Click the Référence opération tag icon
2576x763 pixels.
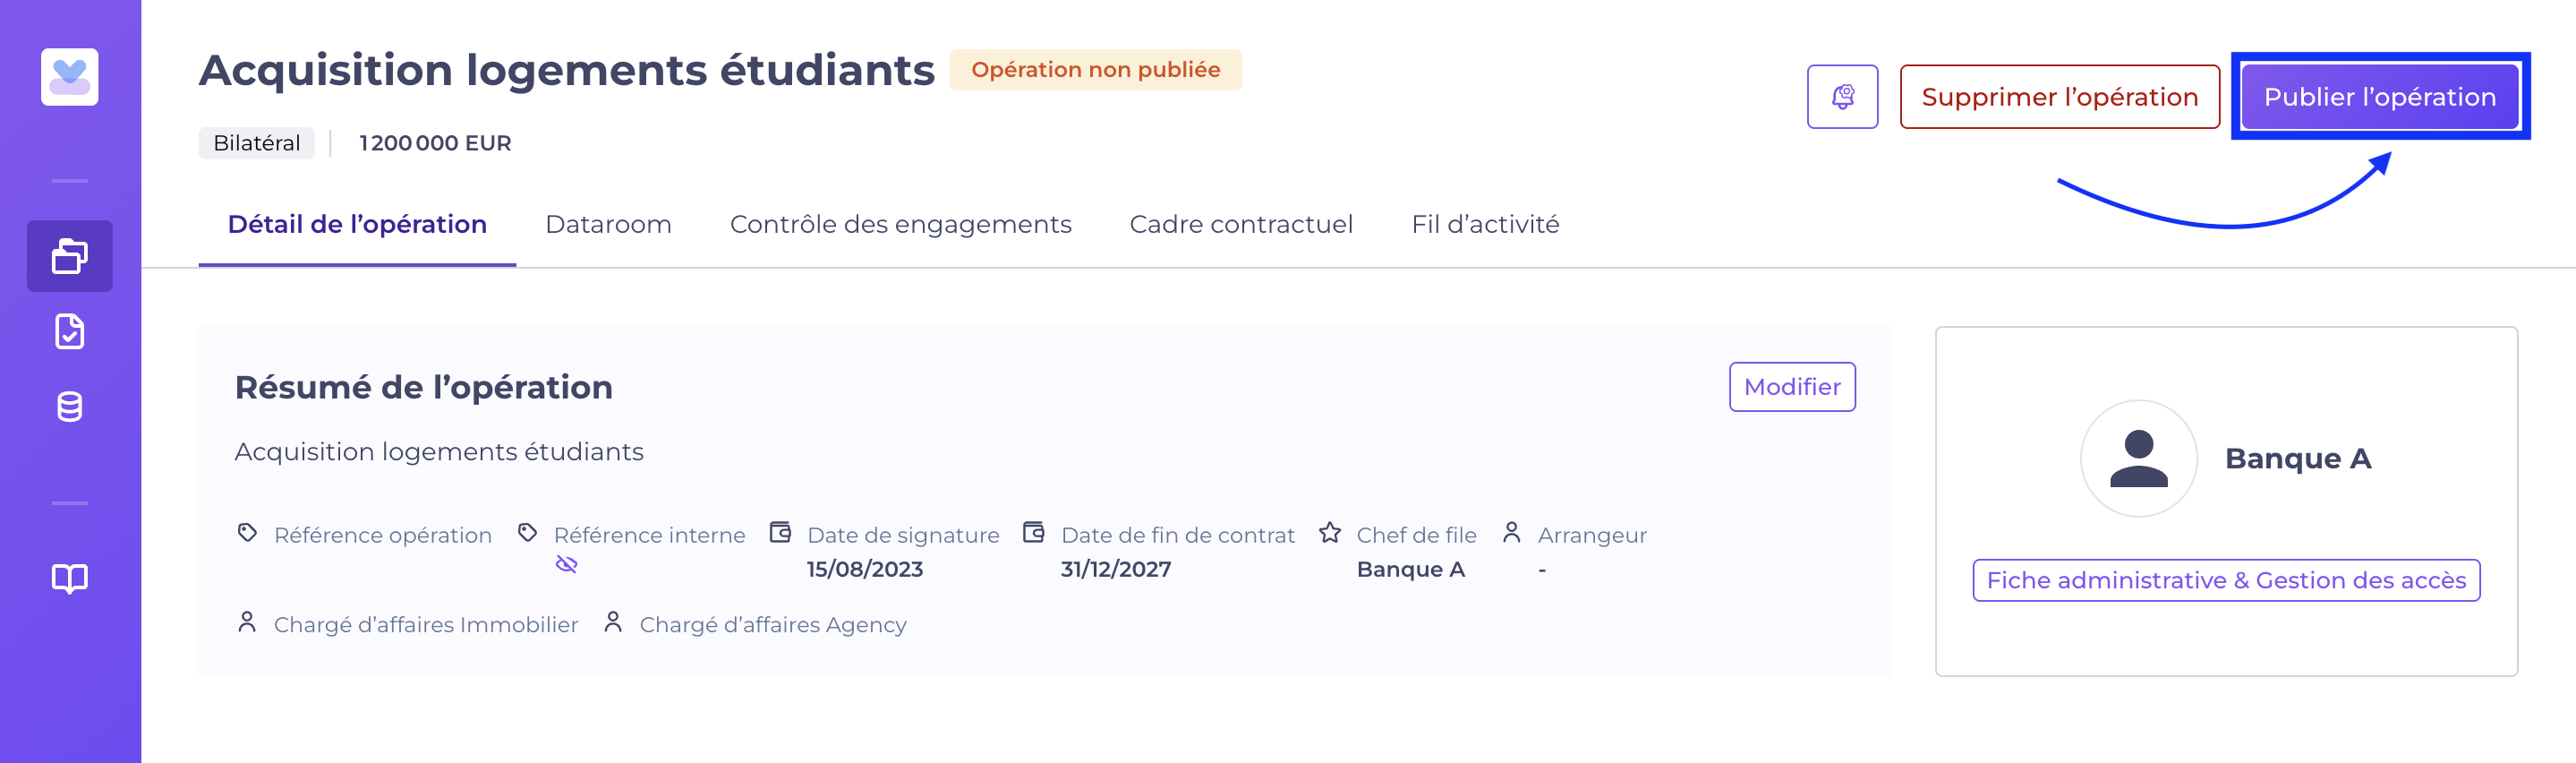247,533
